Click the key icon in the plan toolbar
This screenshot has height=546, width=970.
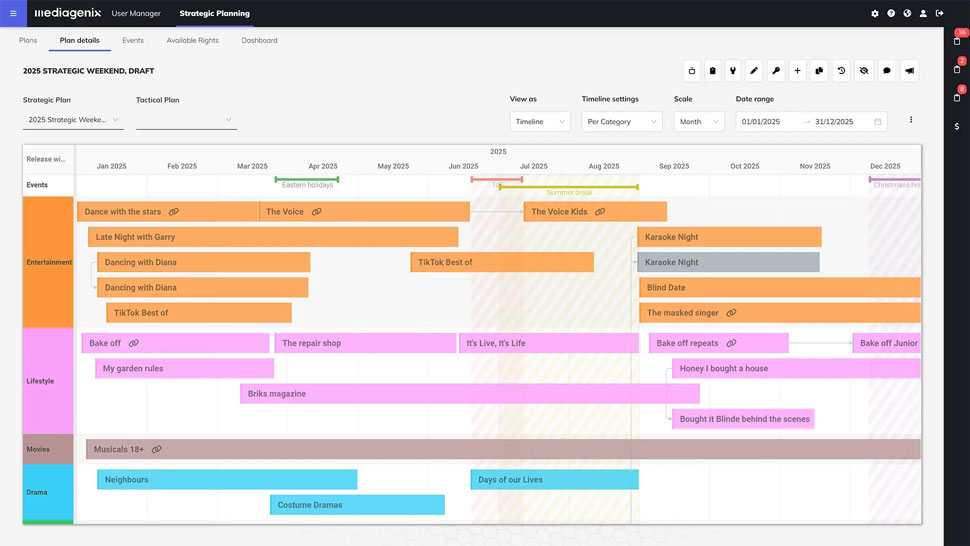pyautogui.click(x=776, y=71)
